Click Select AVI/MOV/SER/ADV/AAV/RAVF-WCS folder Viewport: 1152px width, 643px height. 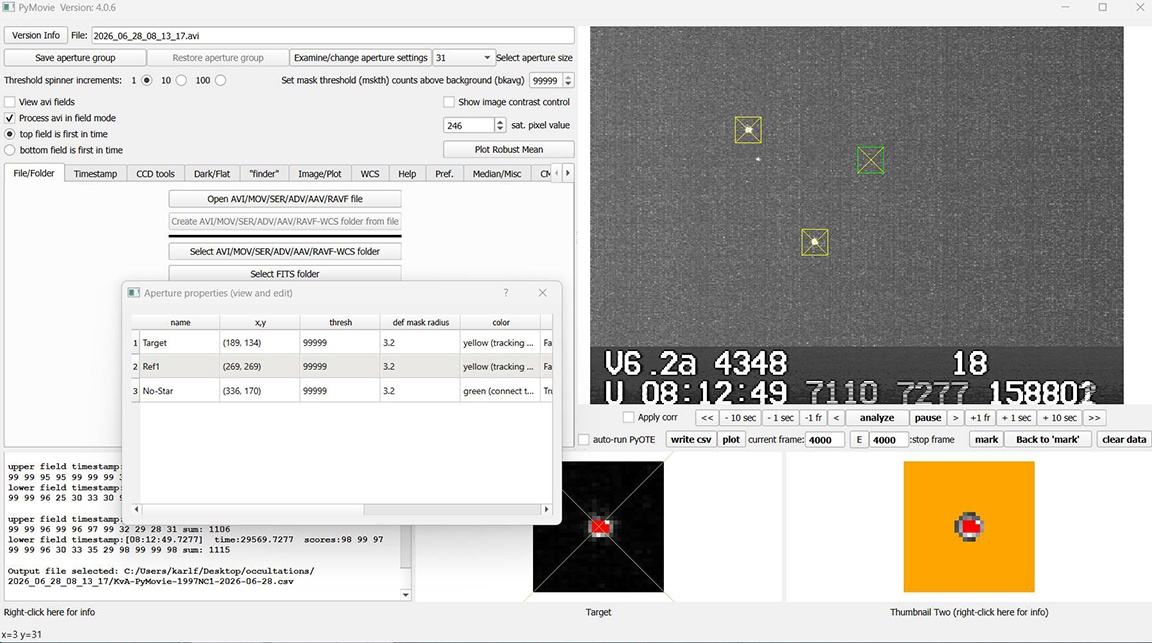tap(285, 251)
